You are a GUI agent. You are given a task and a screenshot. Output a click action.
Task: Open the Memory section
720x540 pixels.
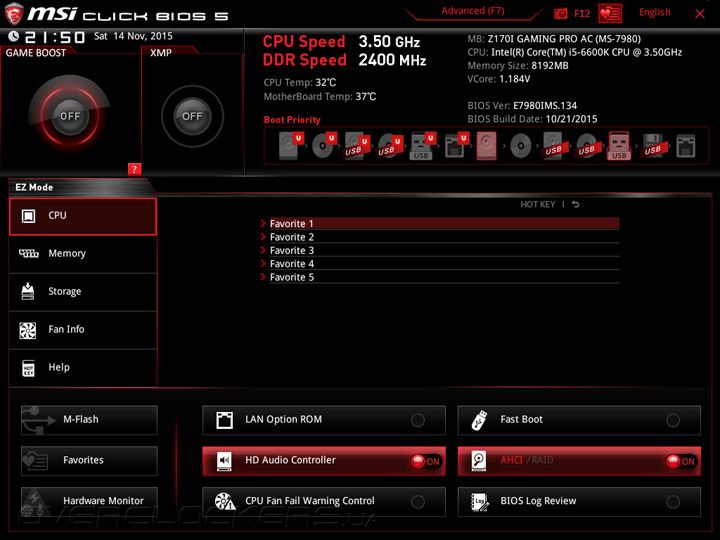coord(83,254)
